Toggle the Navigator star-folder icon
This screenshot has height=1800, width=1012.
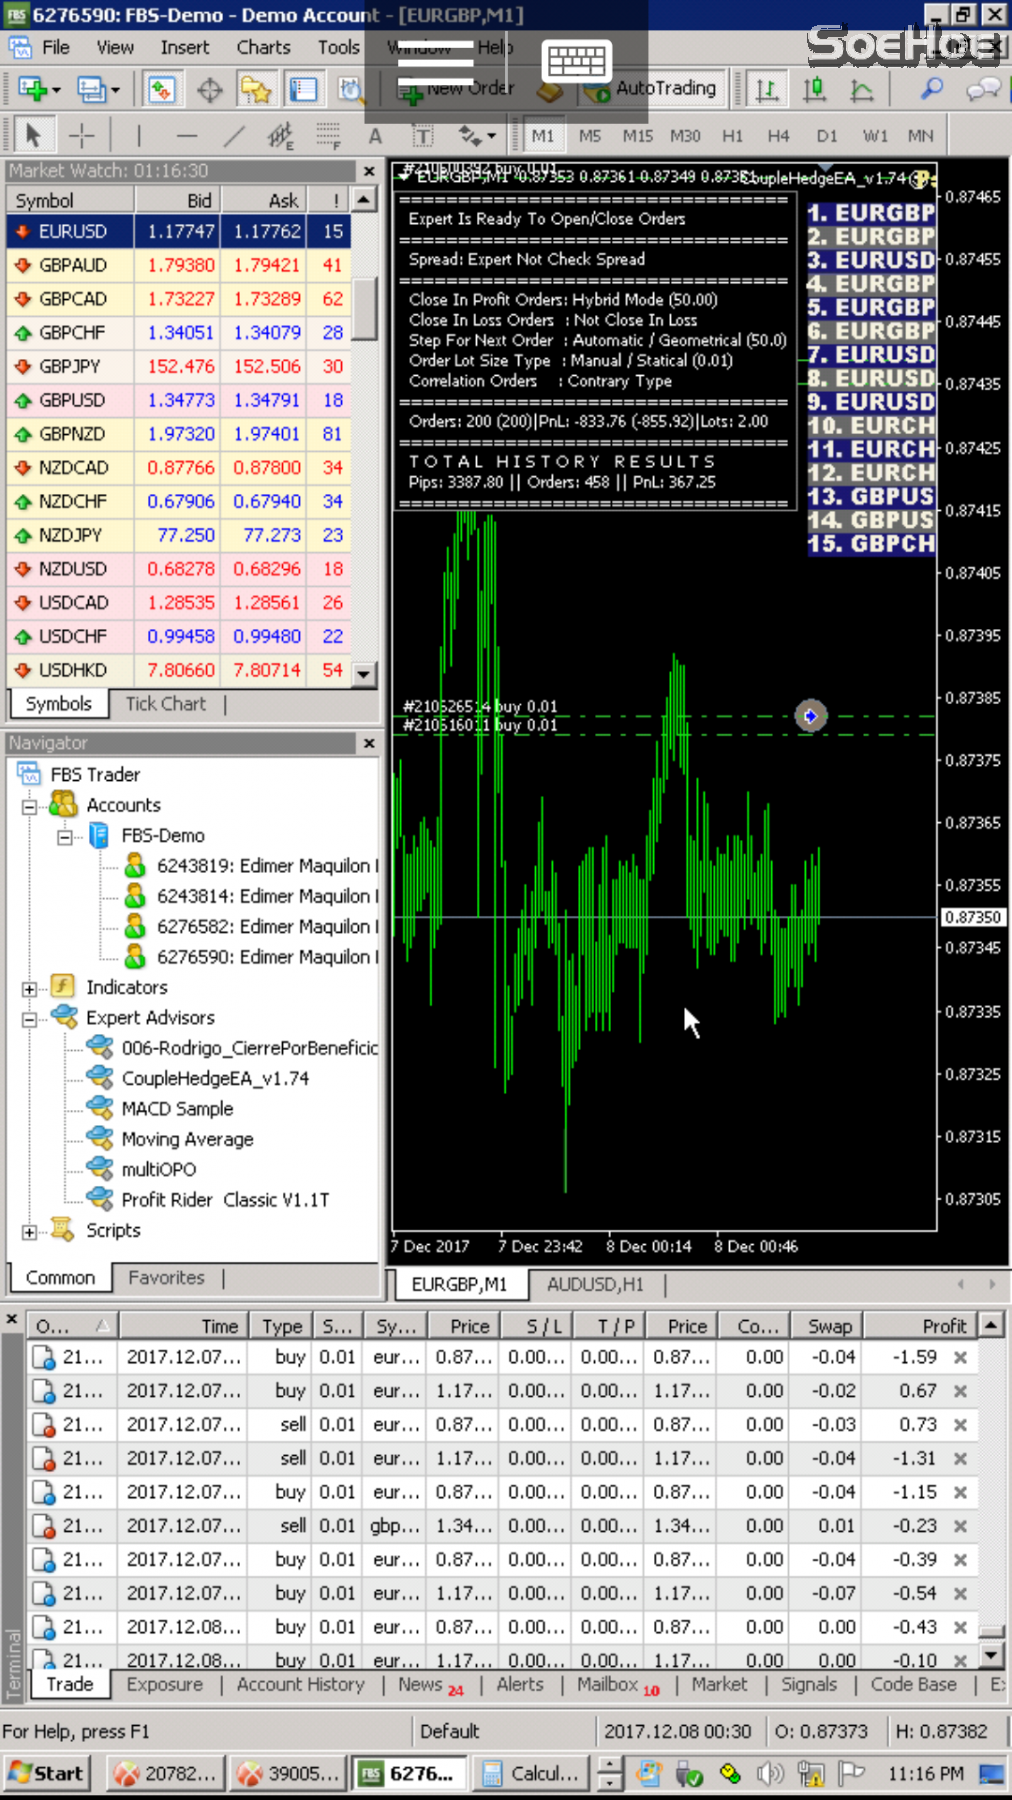[x=256, y=90]
